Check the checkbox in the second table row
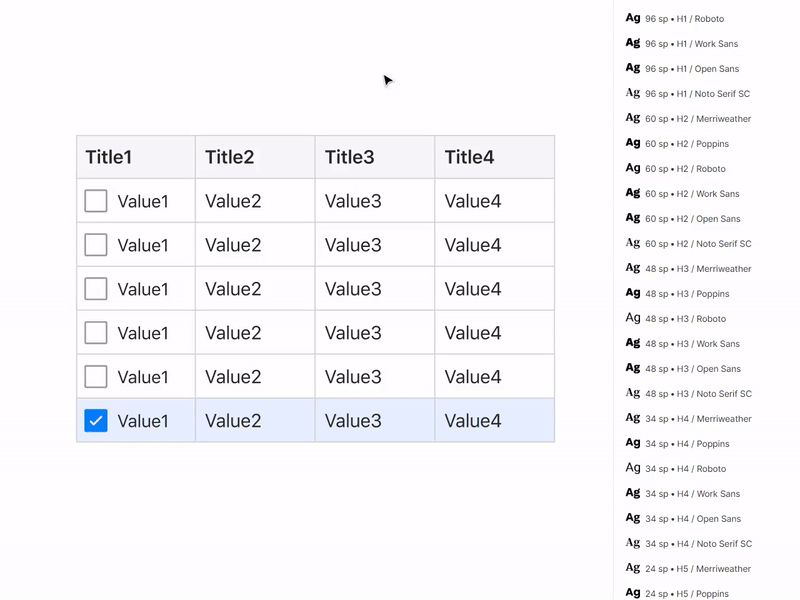800x600 pixels. pyautogui.click(x=96, y=245)
